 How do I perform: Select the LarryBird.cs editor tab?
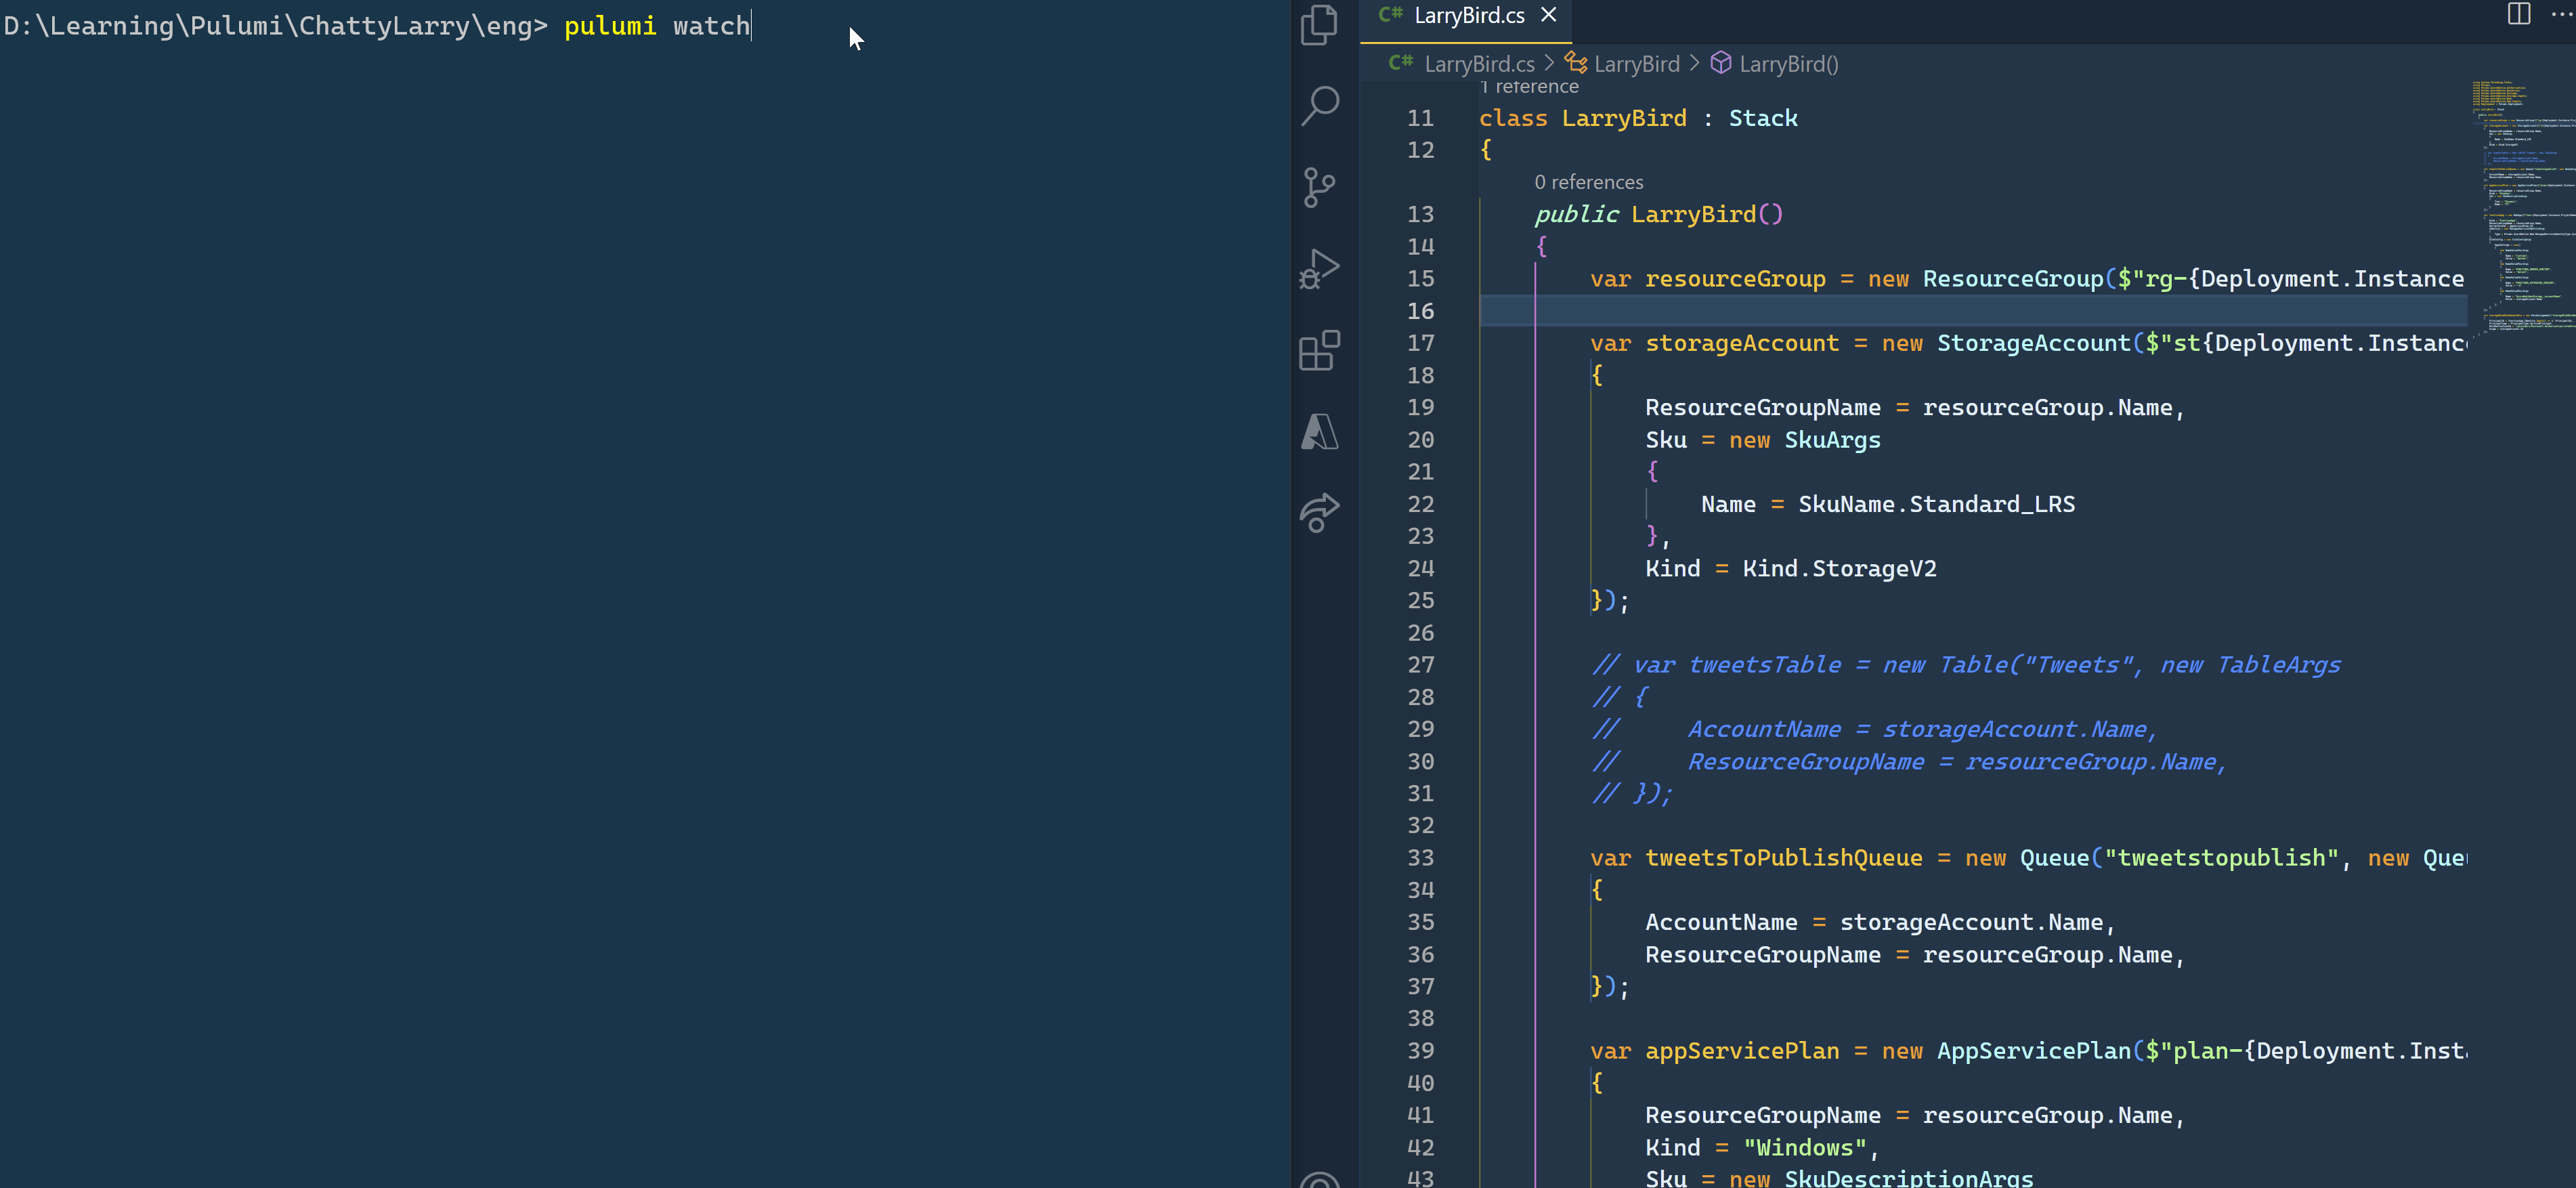click(1468, 15)
